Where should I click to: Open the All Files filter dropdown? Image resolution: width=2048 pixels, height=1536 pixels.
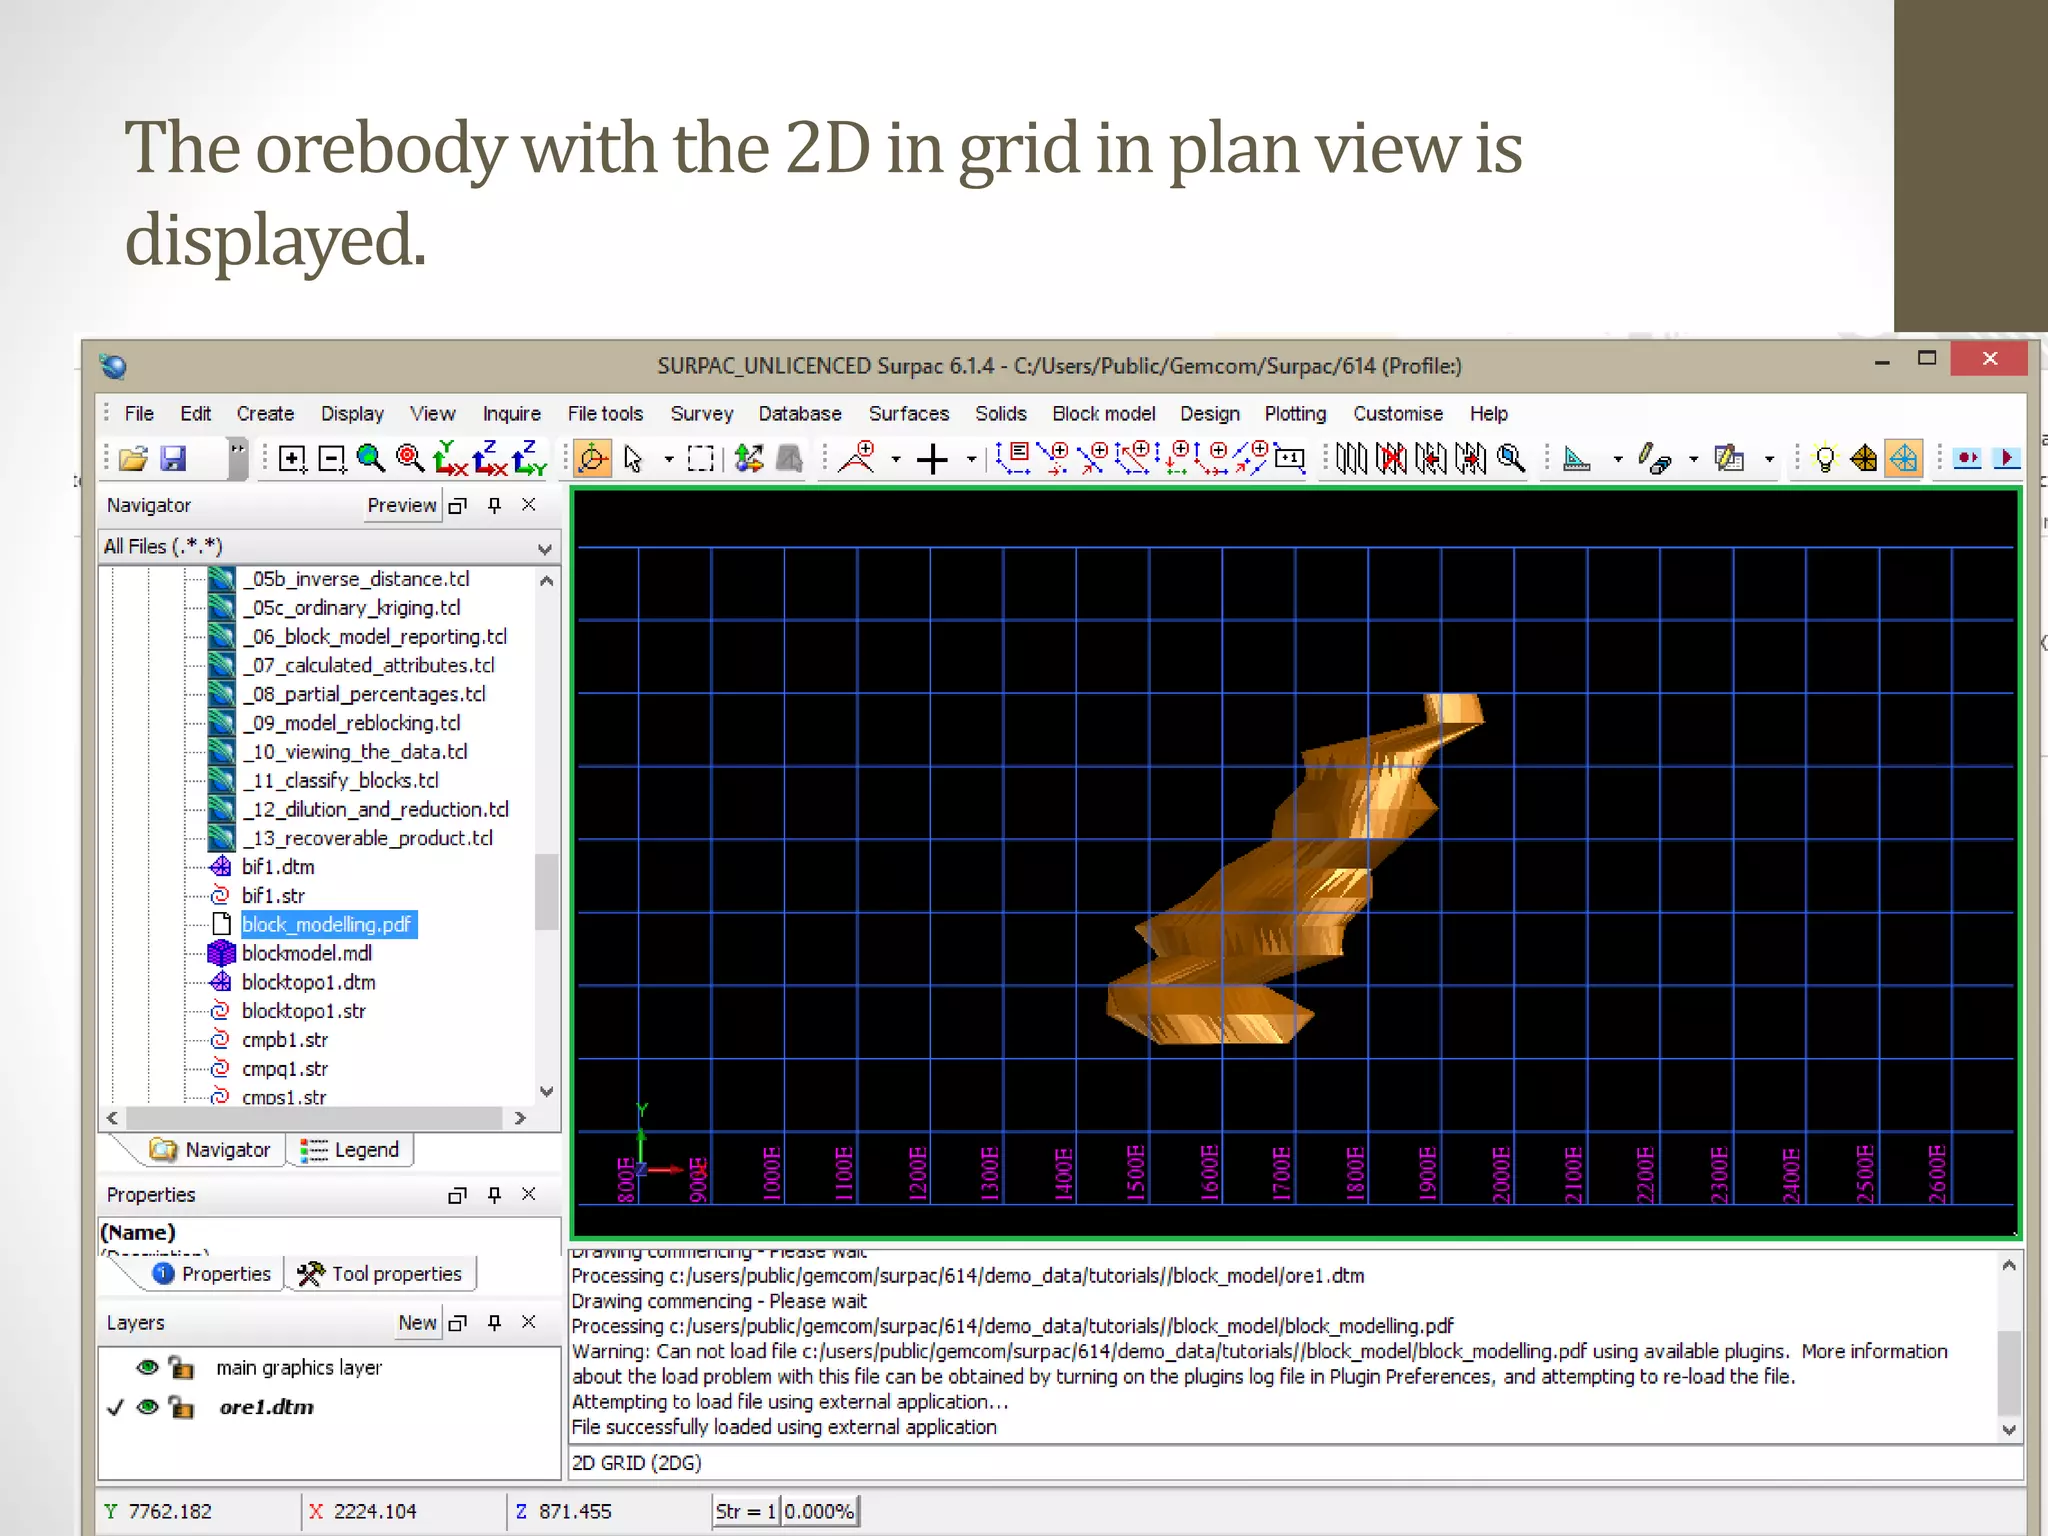point(544,547)
